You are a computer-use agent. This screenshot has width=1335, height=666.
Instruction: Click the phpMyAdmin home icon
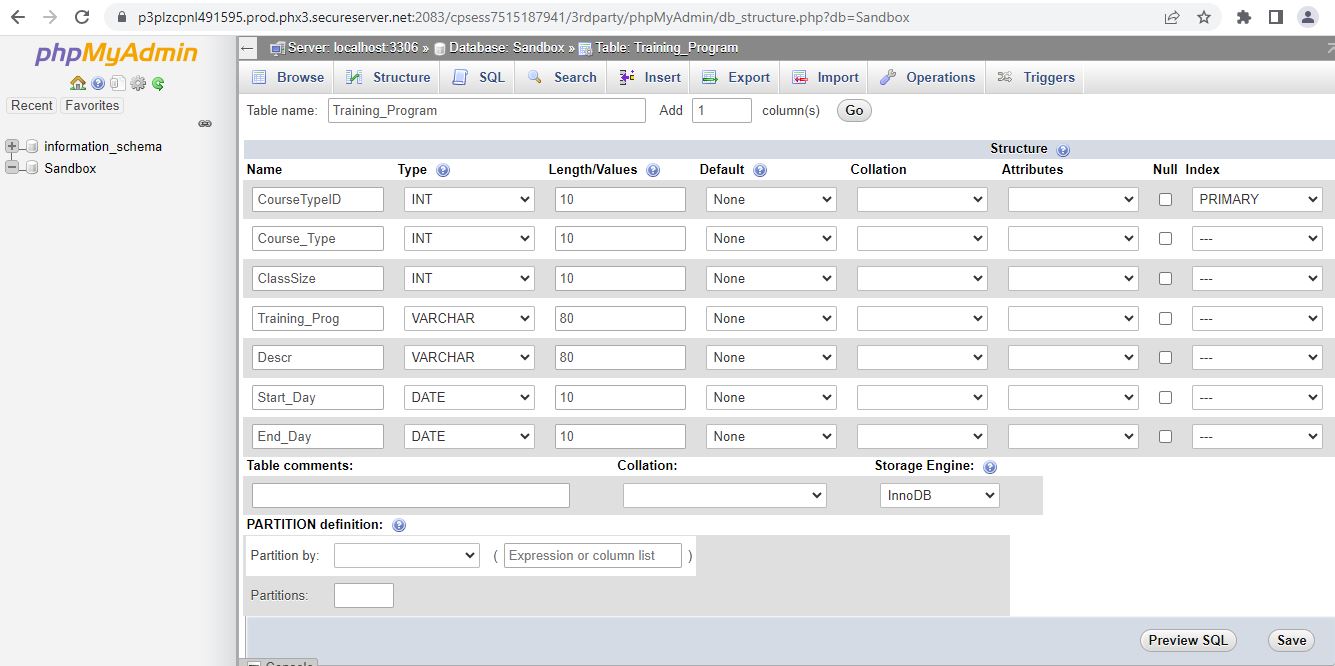pyautogui.click(x=78, y=83)
